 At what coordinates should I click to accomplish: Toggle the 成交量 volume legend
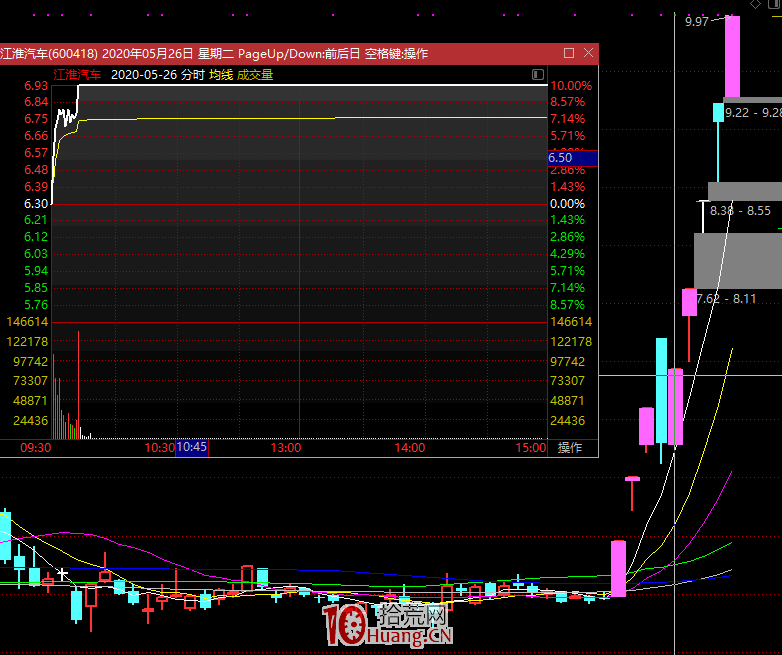coord(255,74)
